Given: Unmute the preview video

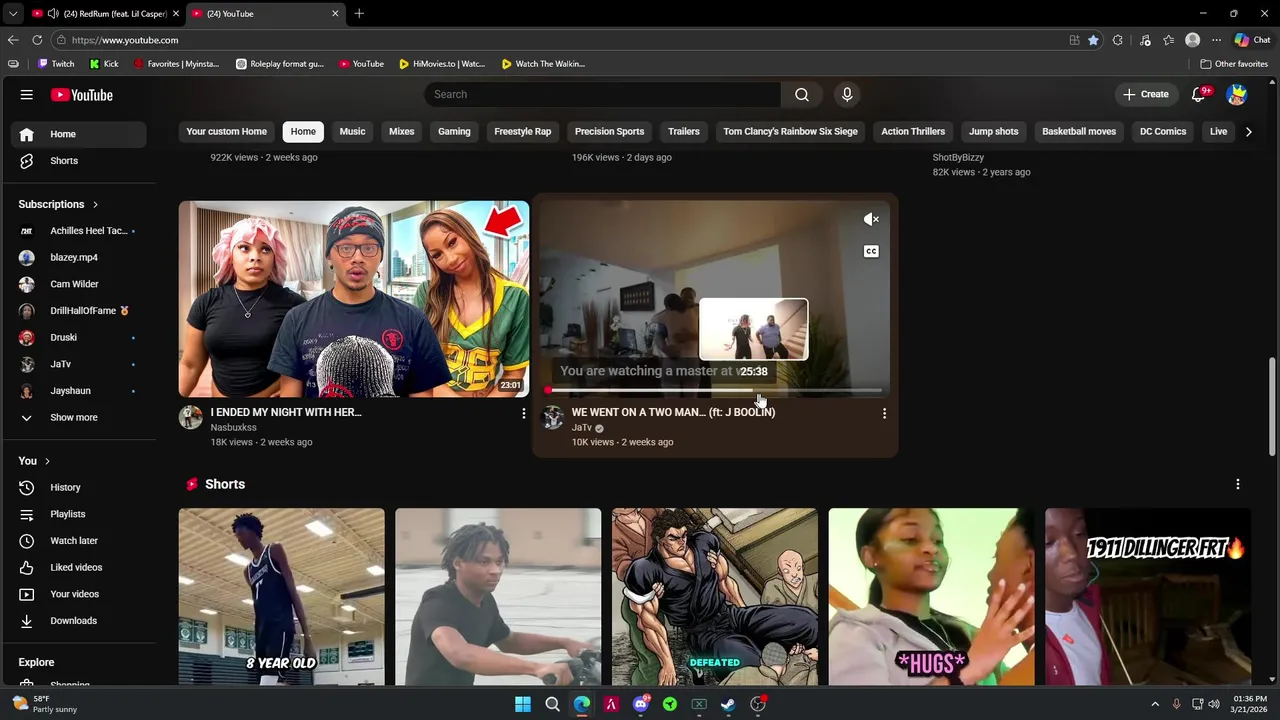Looking at the screenshot, I should pos(871,219).
